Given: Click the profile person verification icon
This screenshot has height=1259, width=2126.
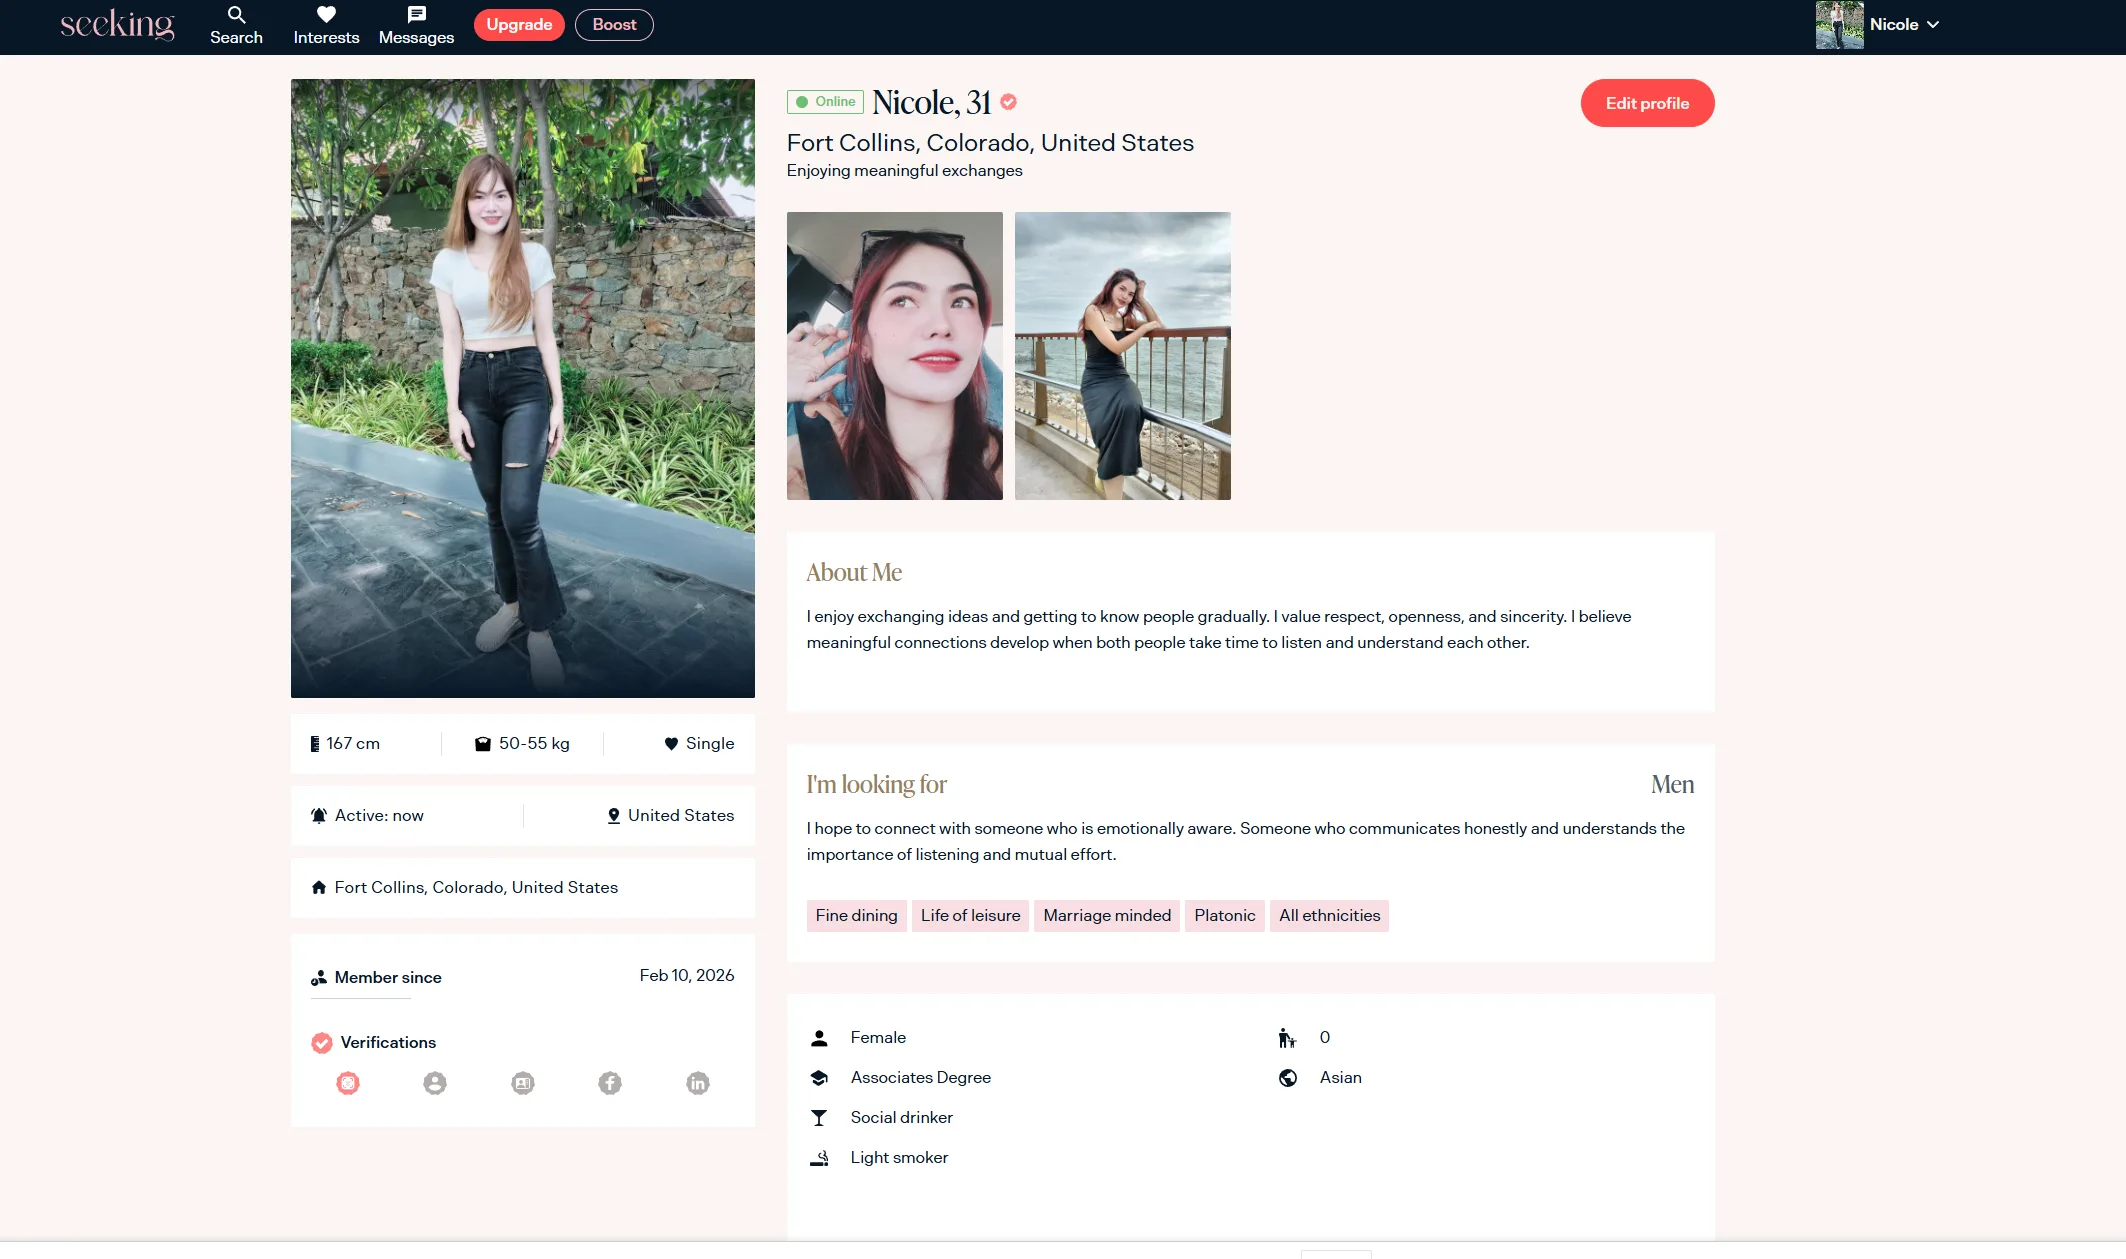Looking at the screenshot, I should 435,1083.
